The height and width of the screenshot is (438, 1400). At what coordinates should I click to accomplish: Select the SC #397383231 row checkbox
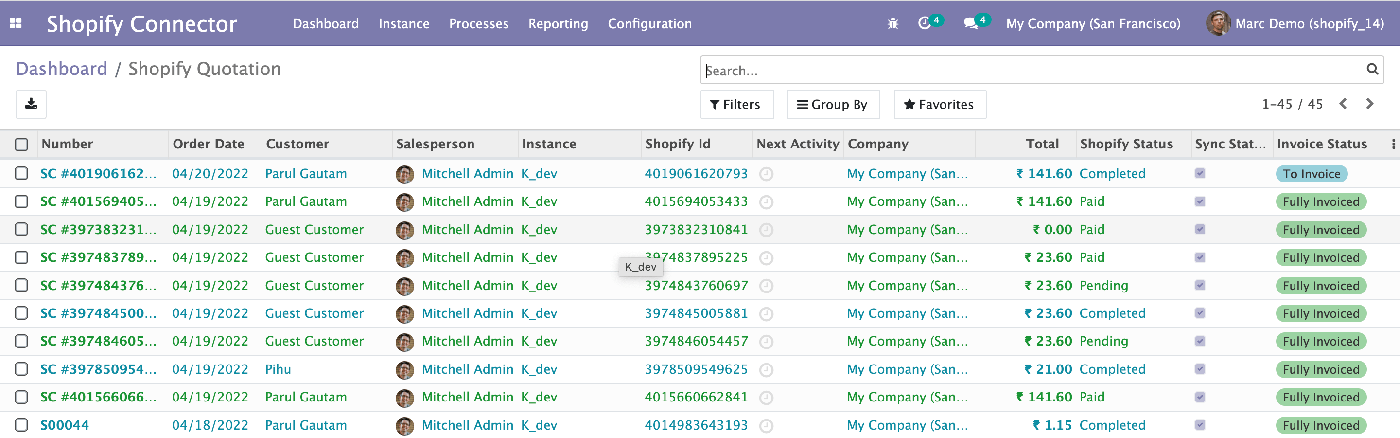(x=22, y=230)
